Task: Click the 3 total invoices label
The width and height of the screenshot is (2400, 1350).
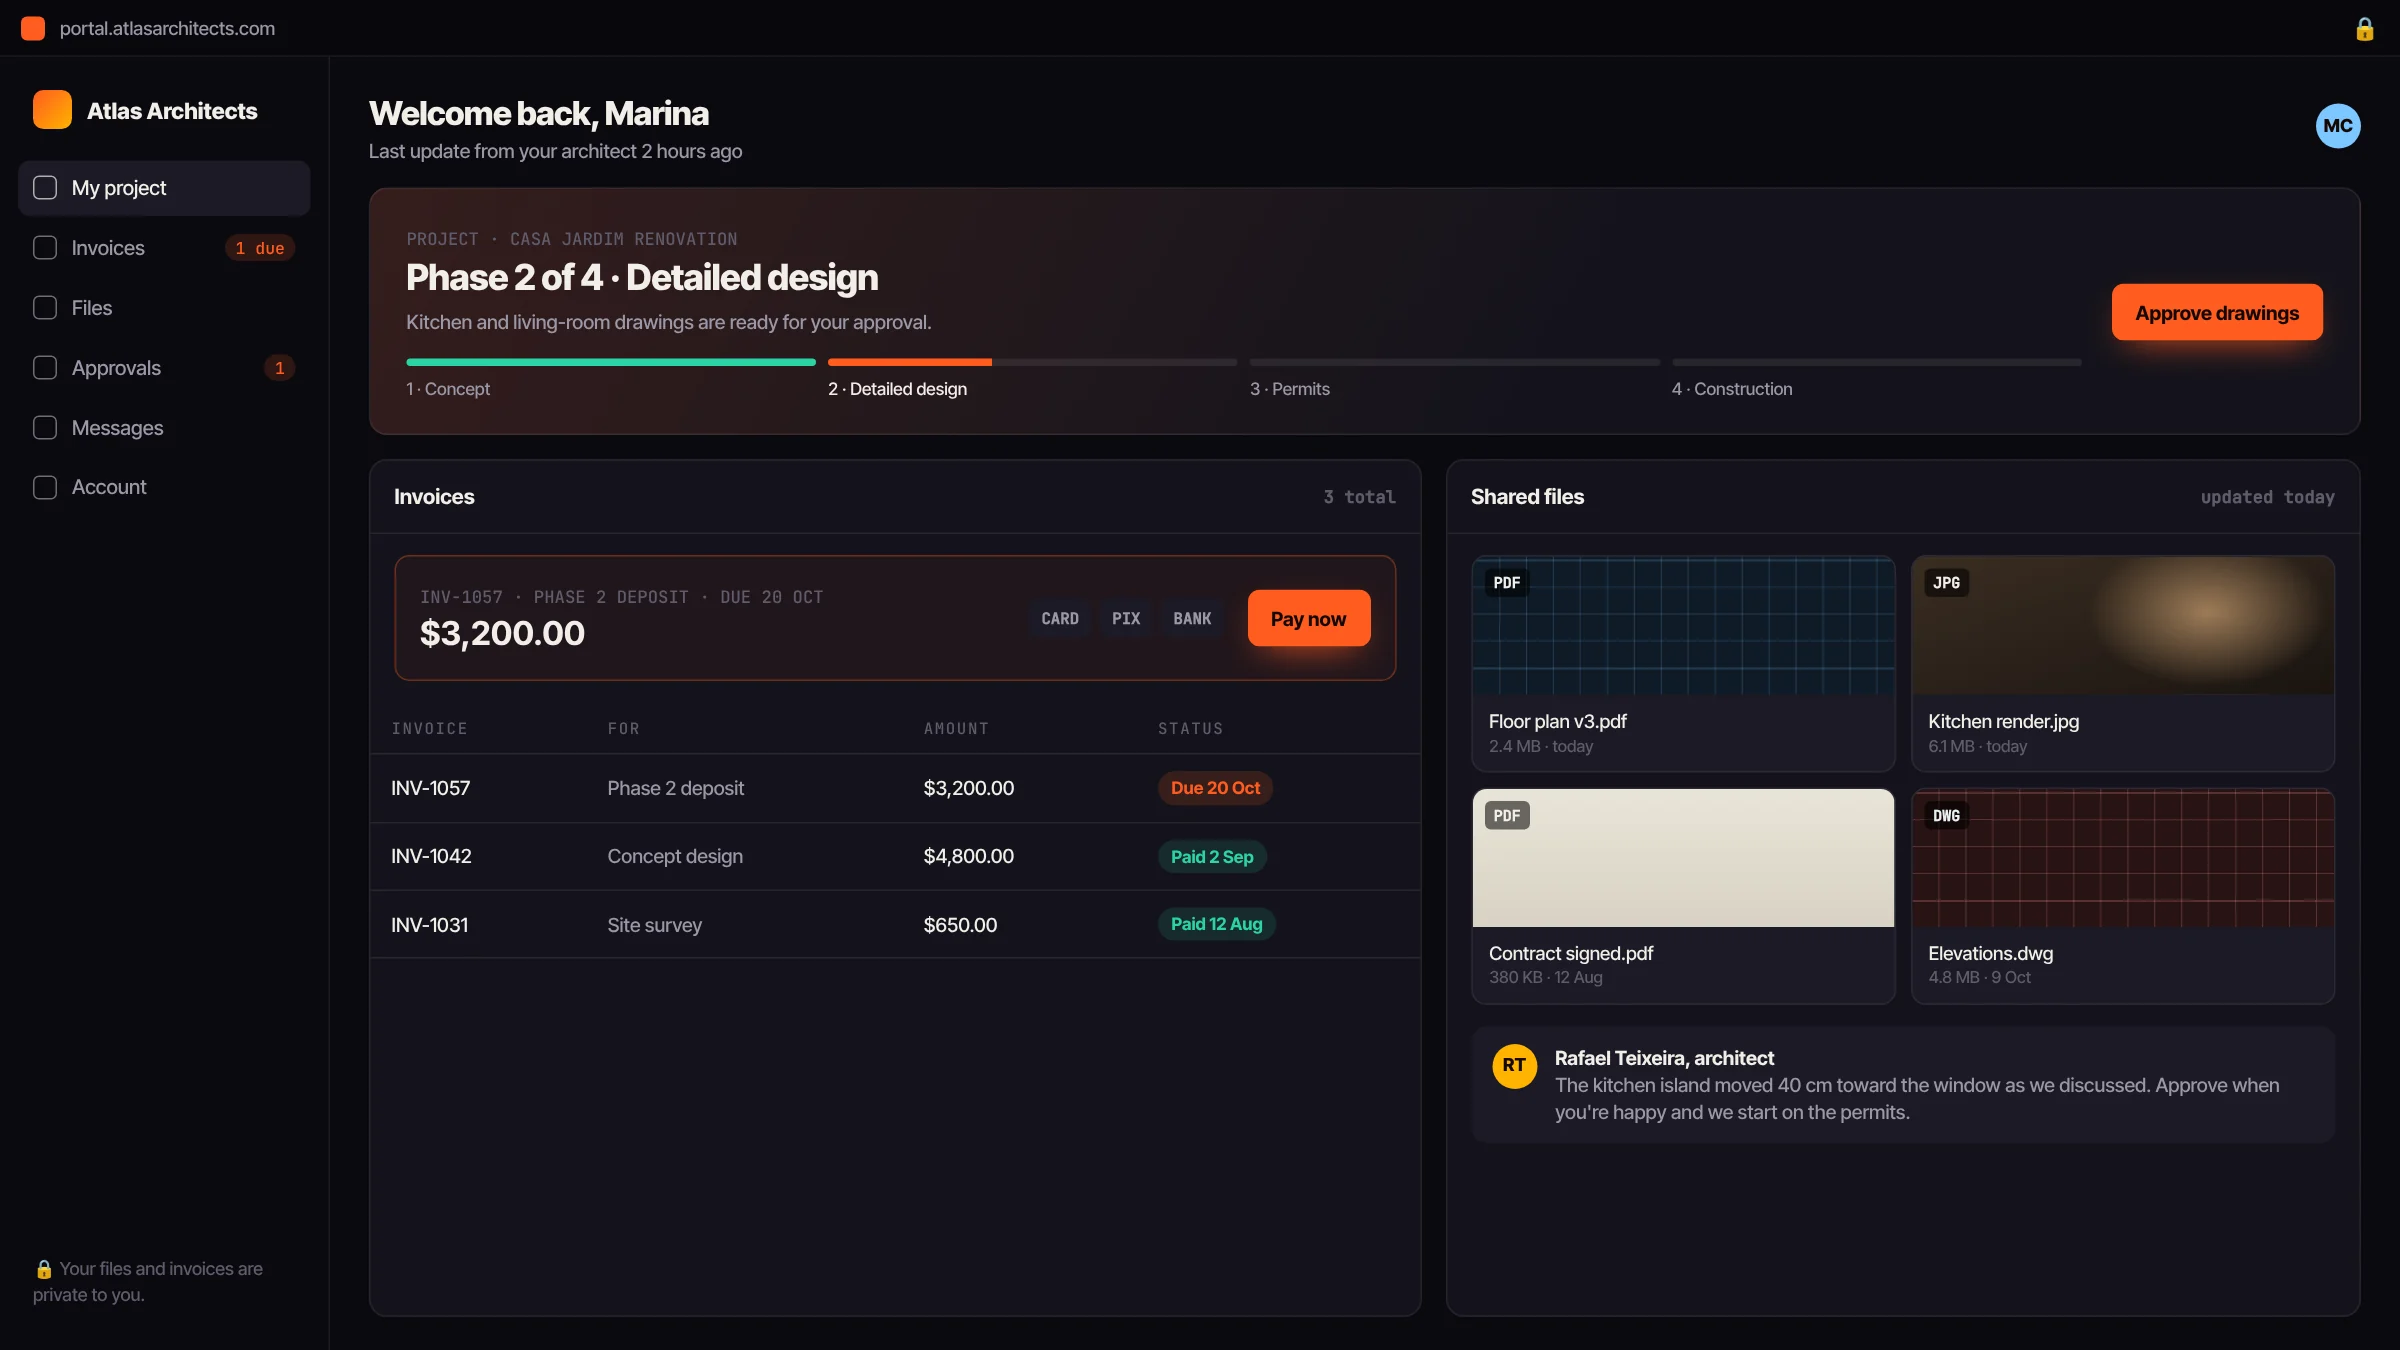Action: click(1359, 497)
